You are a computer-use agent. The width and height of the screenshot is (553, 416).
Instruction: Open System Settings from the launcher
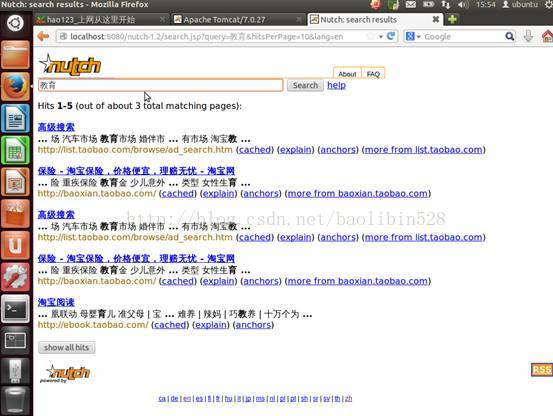click(15, 277)
